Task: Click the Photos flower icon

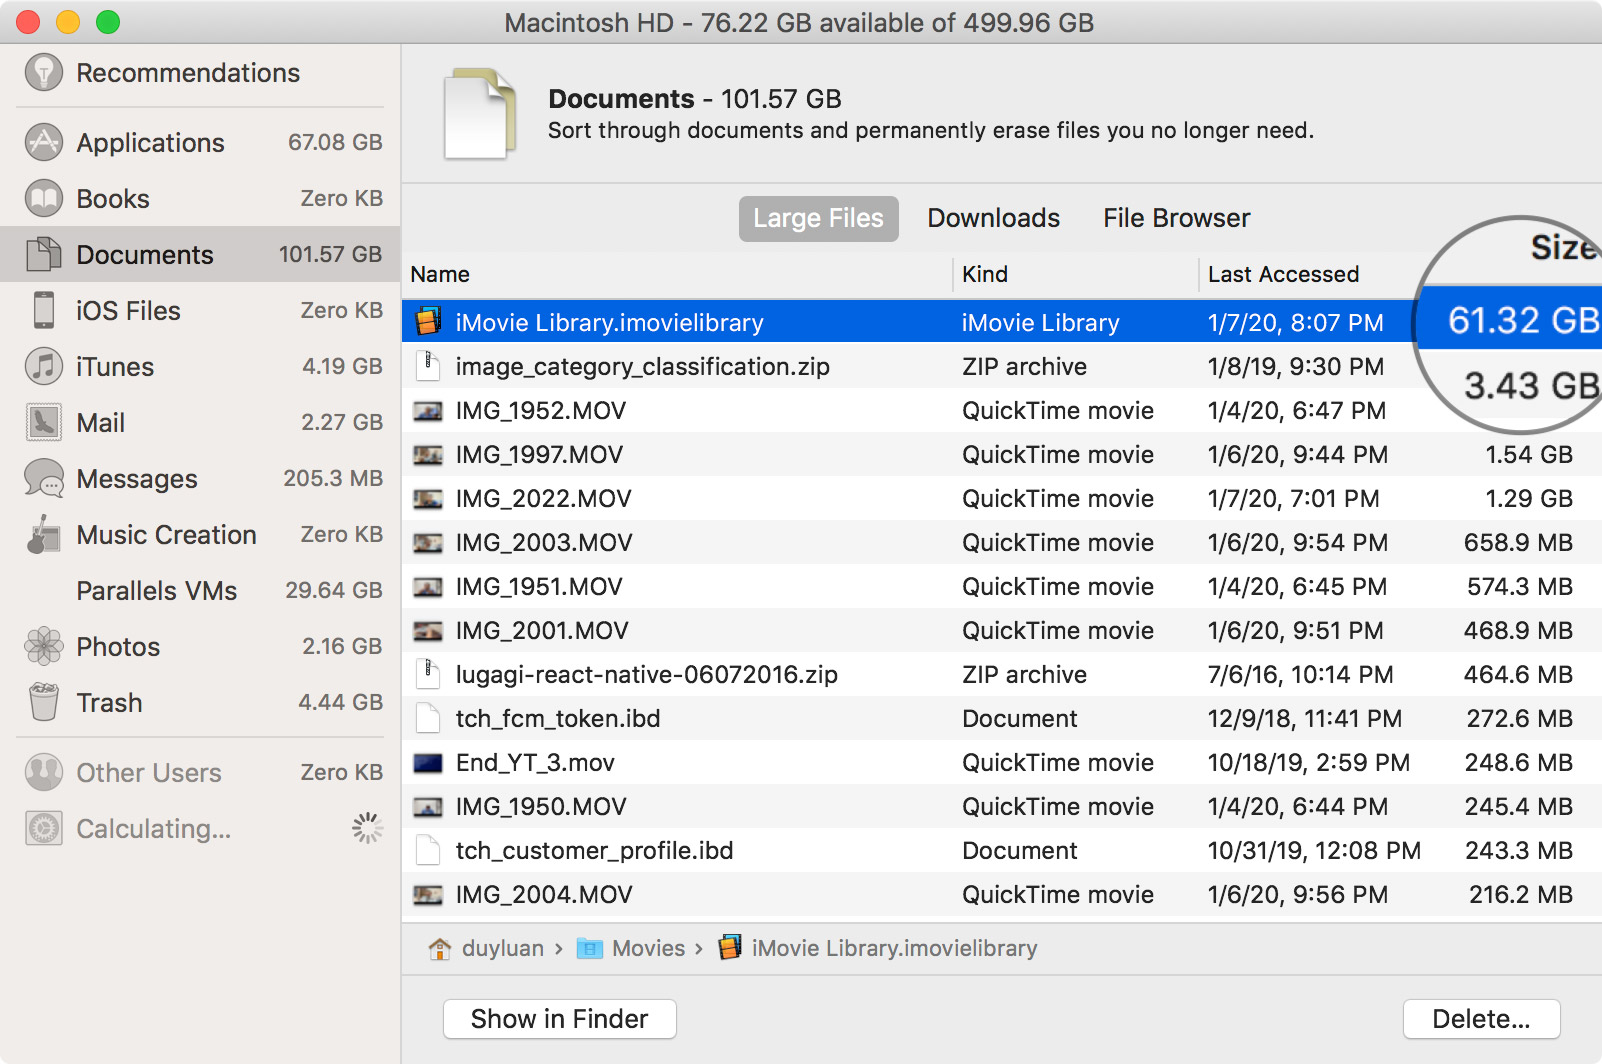Action: pyautogui.click(x=44, y=646)
